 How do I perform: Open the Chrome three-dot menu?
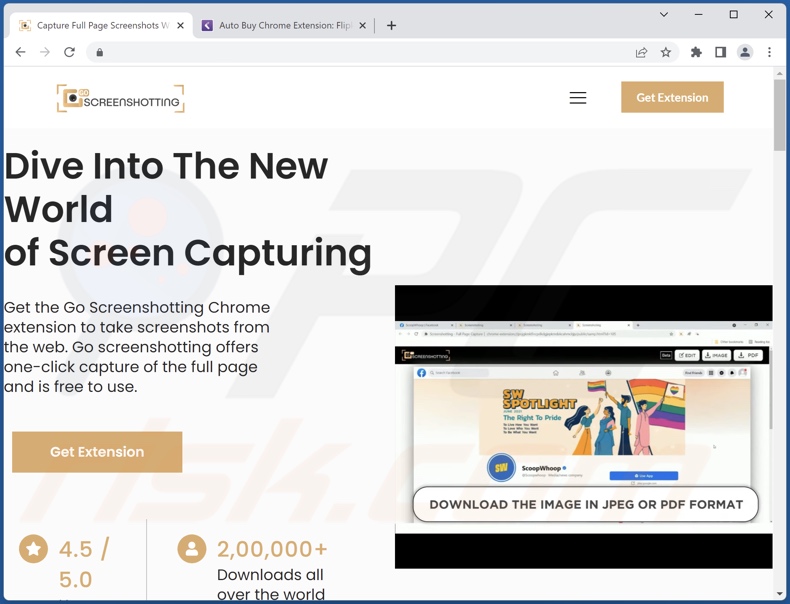point(769,52)
